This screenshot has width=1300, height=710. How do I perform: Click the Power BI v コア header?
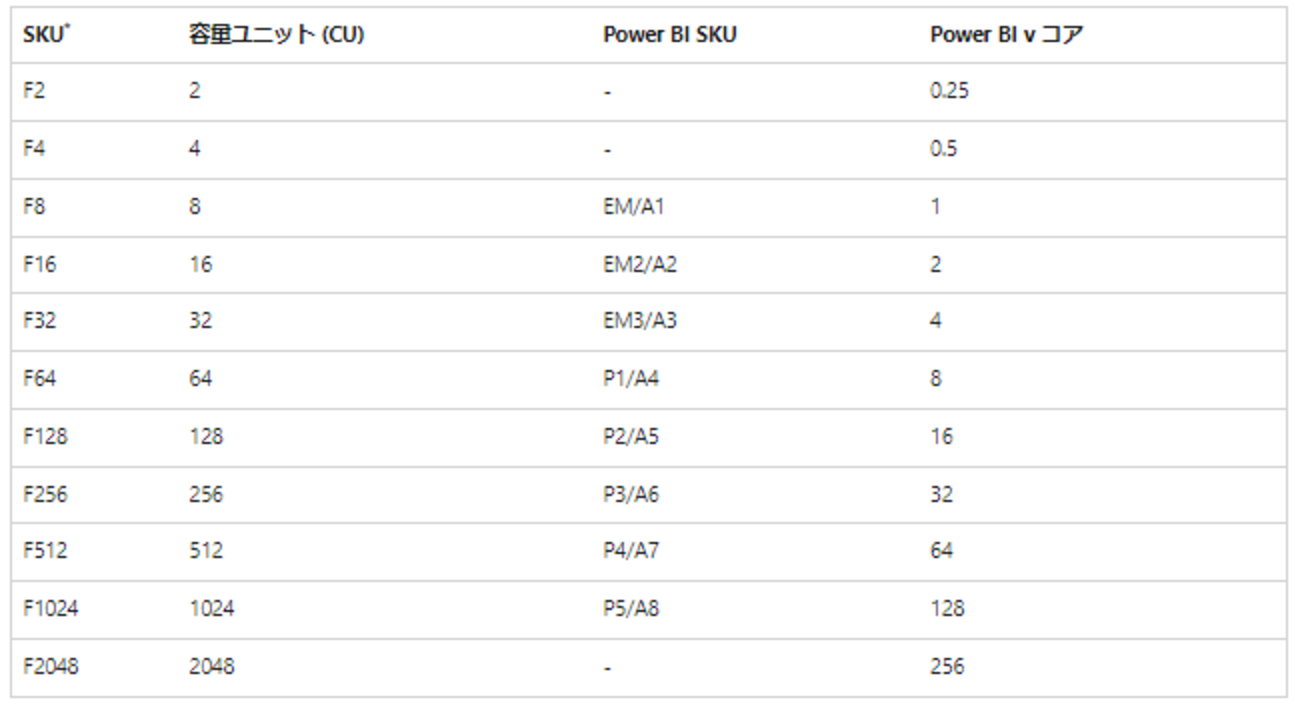pos(1006,33)
